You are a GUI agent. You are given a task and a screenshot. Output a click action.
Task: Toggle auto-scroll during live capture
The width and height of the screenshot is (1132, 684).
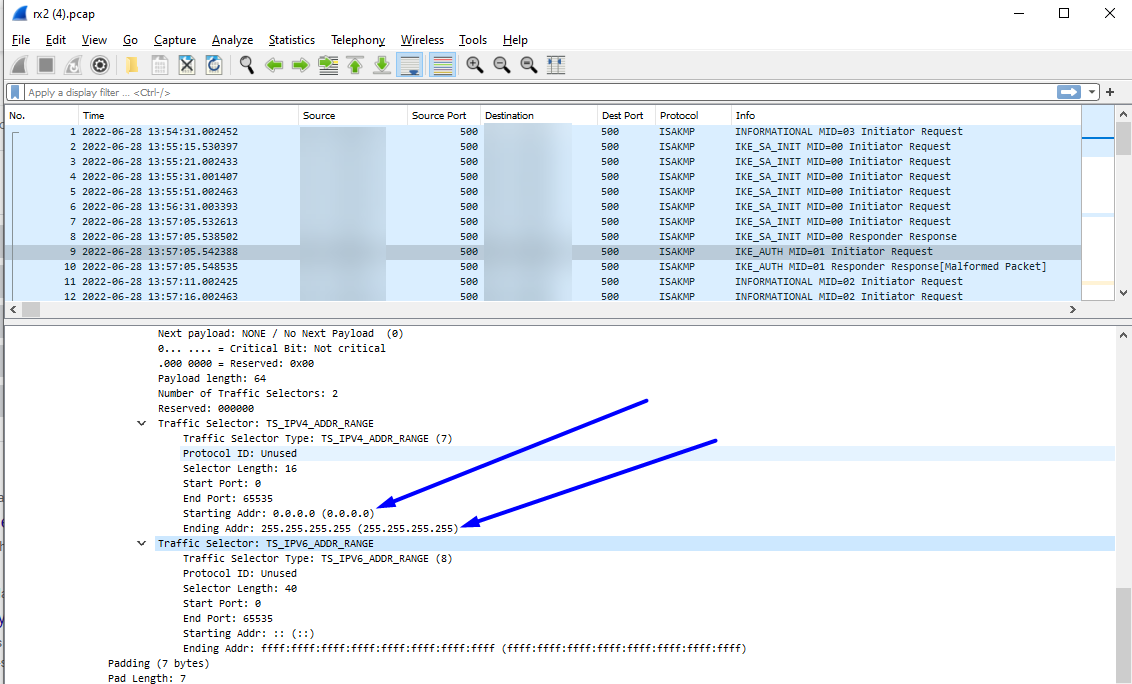[410, 64]
